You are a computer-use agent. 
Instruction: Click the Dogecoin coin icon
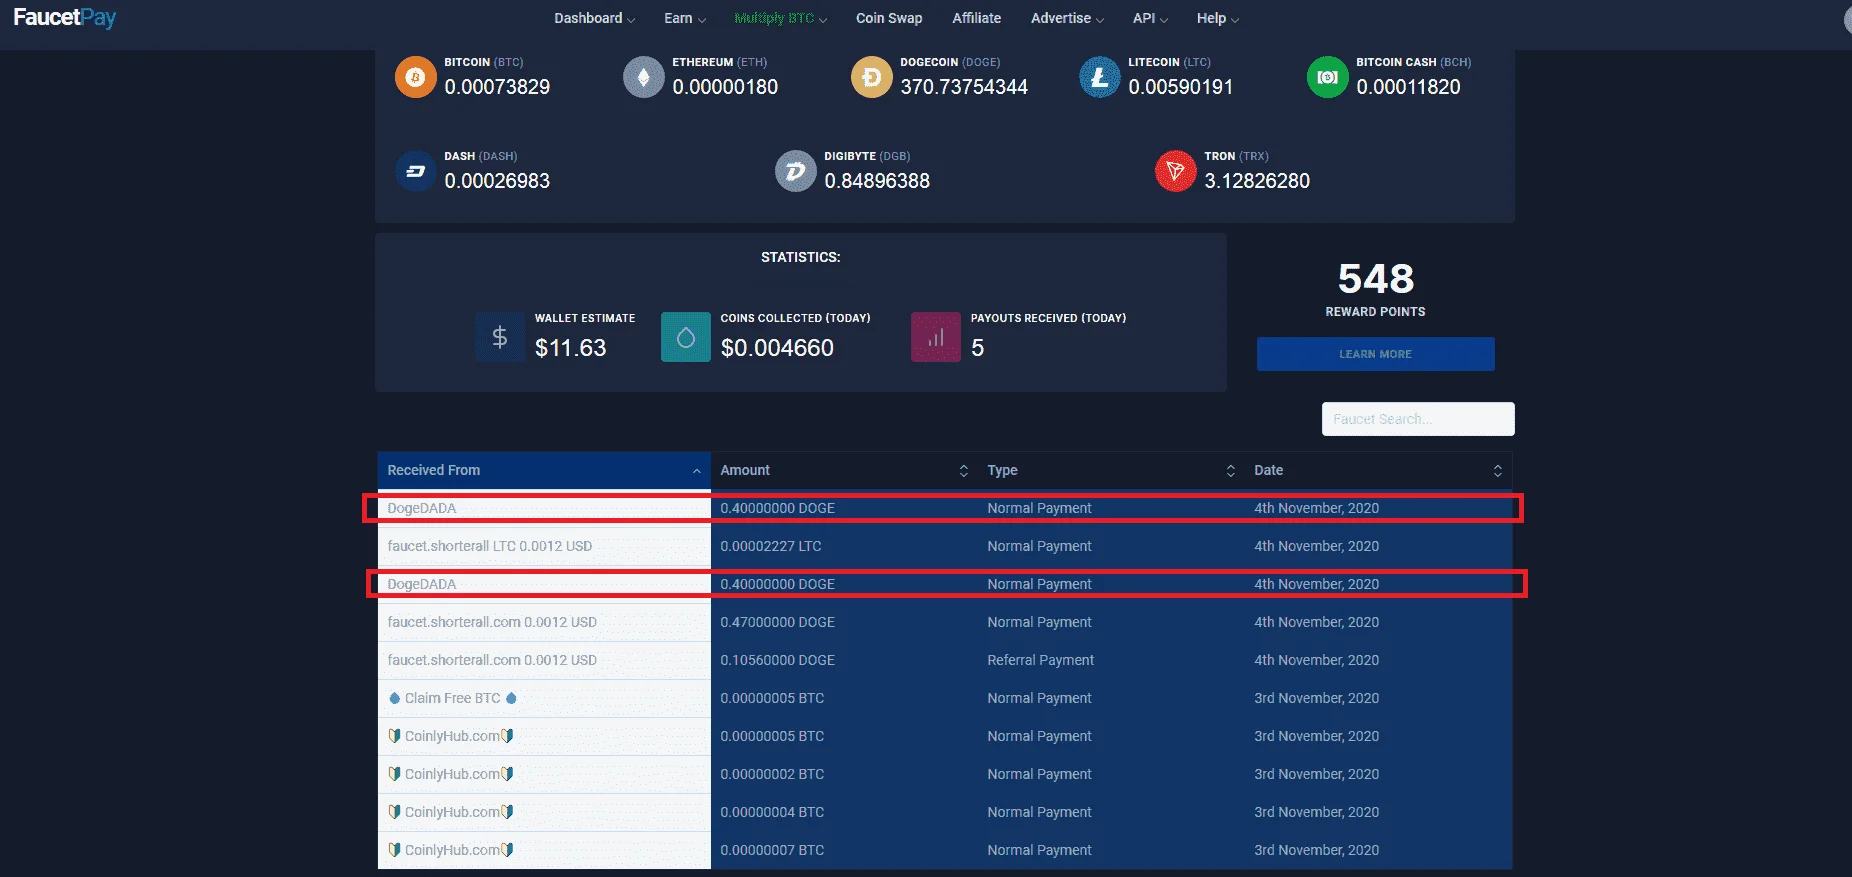[871, 77]
